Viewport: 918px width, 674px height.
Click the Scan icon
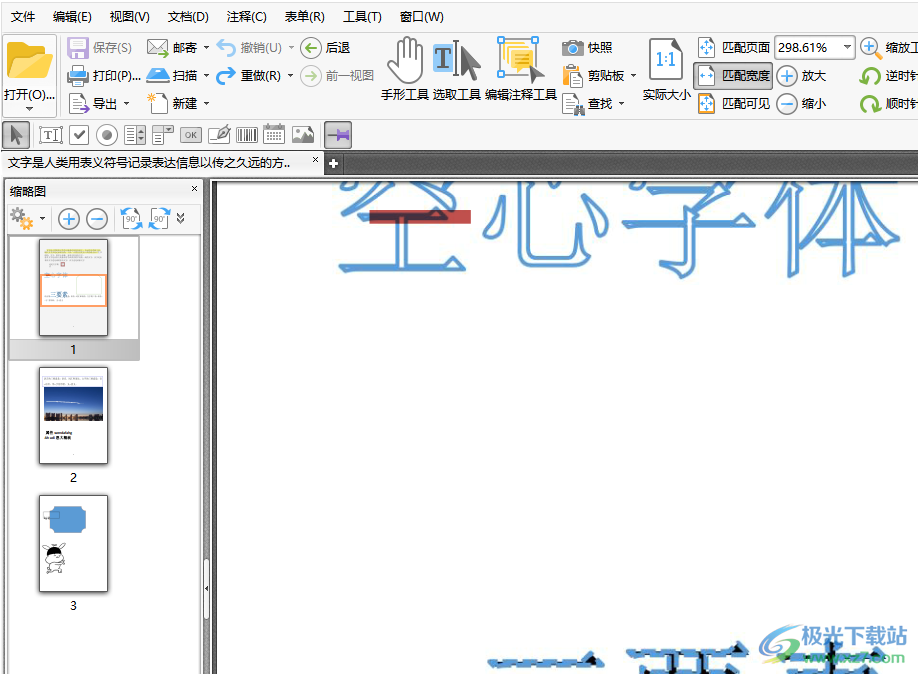coord(157,75)
